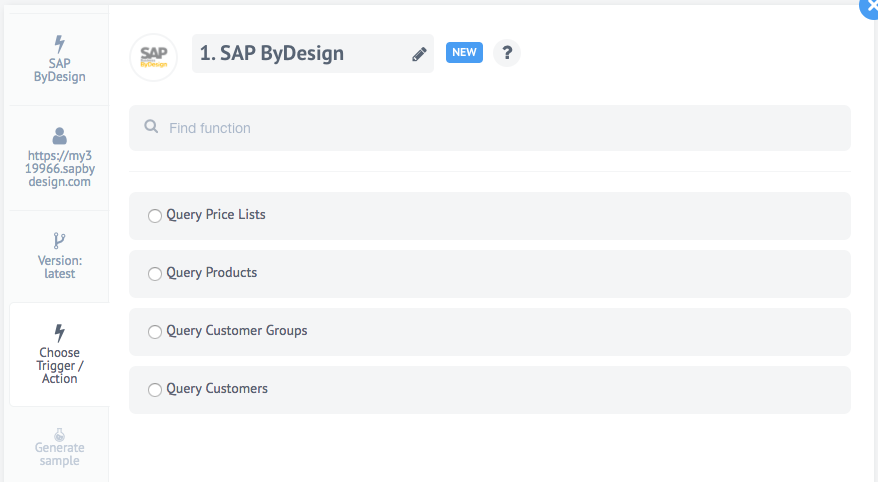This screenshot has width=878, height=482.
Task: Click the 'Query Products' label text
Action: click(x=212, y=273)
